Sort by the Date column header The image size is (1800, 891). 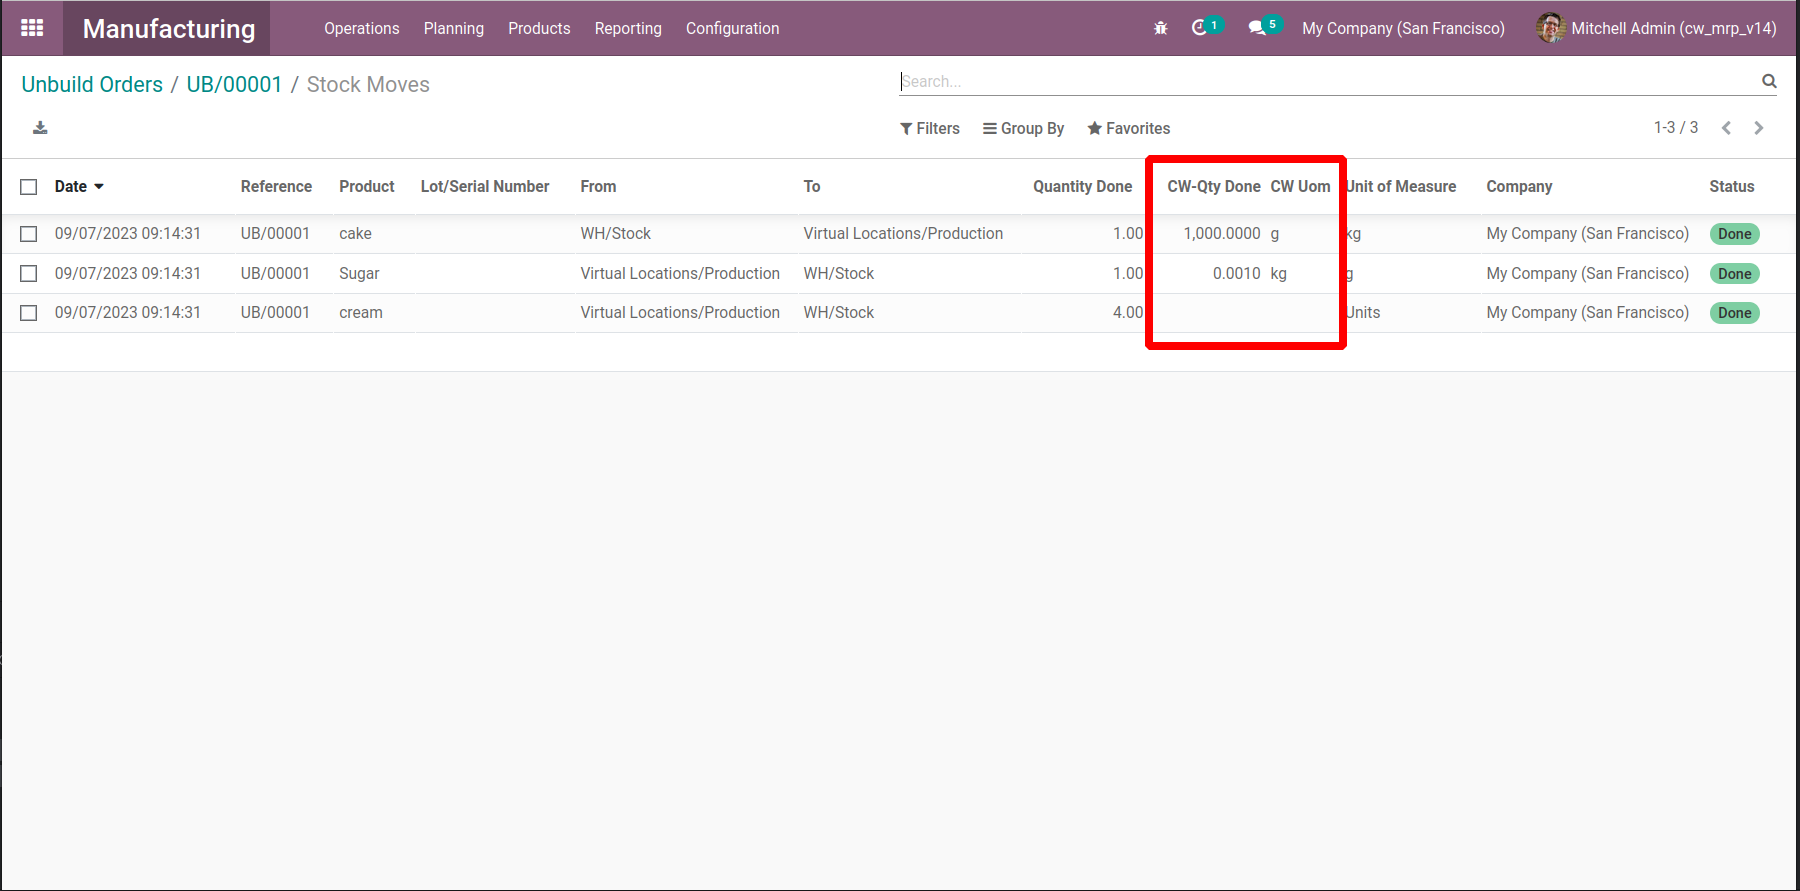(x=71, y=187)
